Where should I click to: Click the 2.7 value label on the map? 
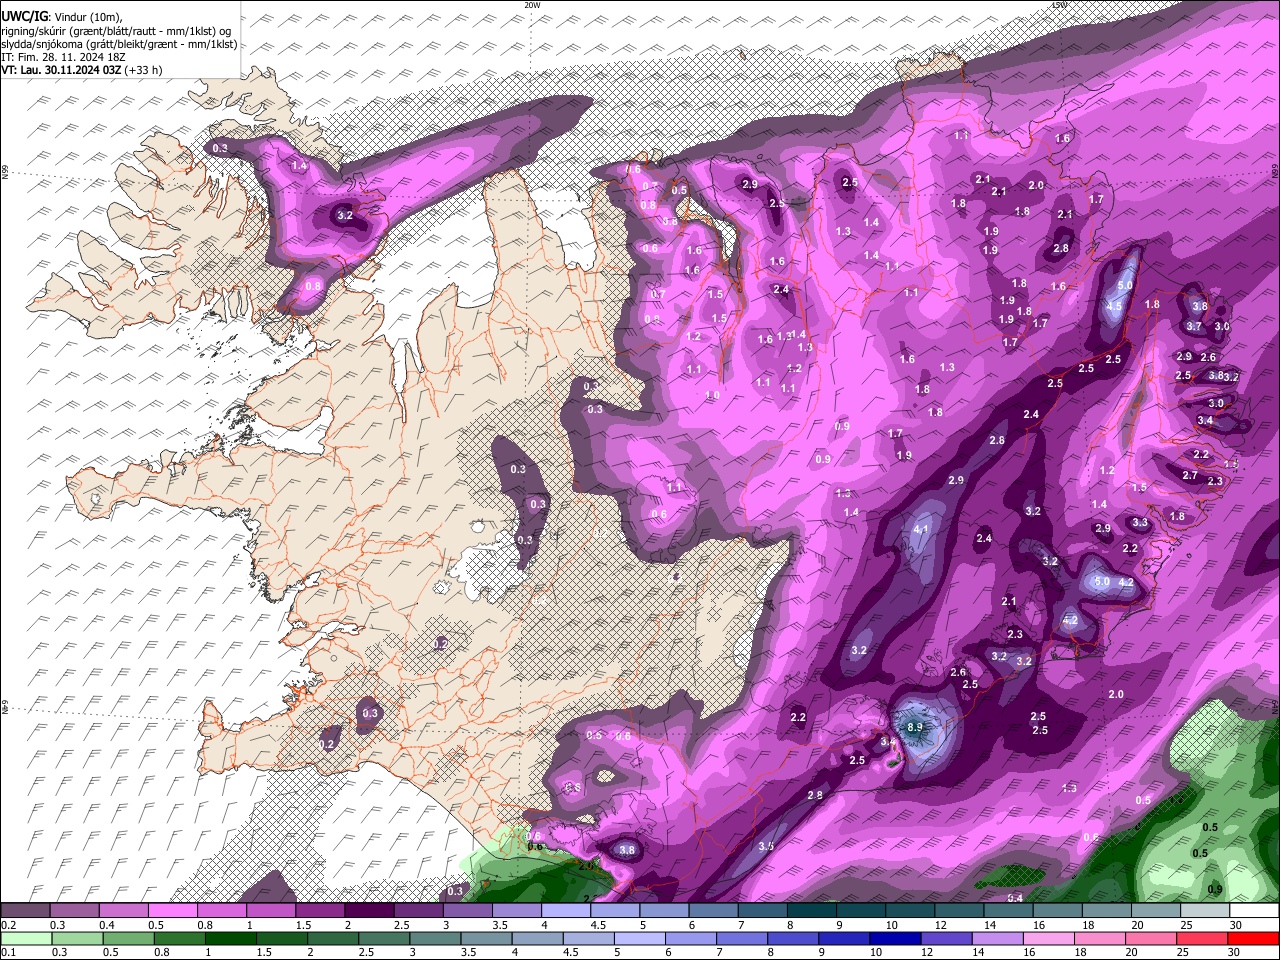[x=1189, y=476]
